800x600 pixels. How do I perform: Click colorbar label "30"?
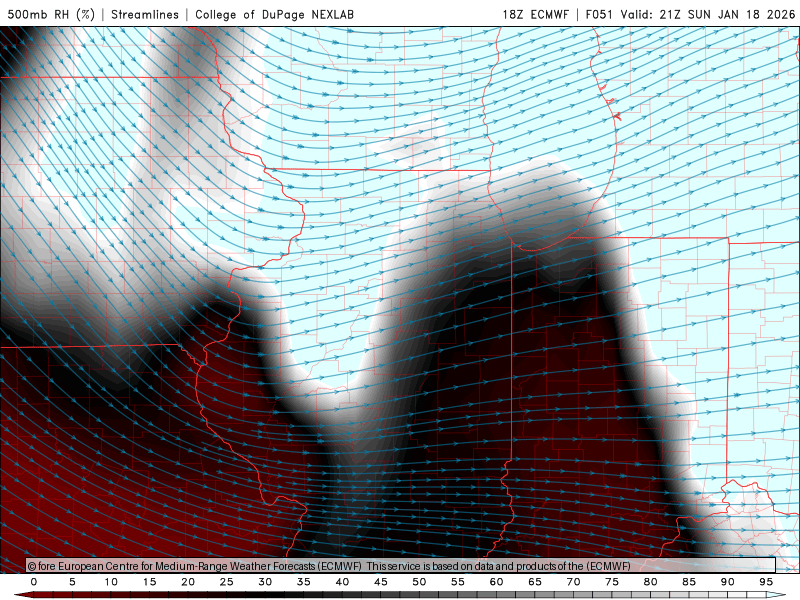click(265, 582)
